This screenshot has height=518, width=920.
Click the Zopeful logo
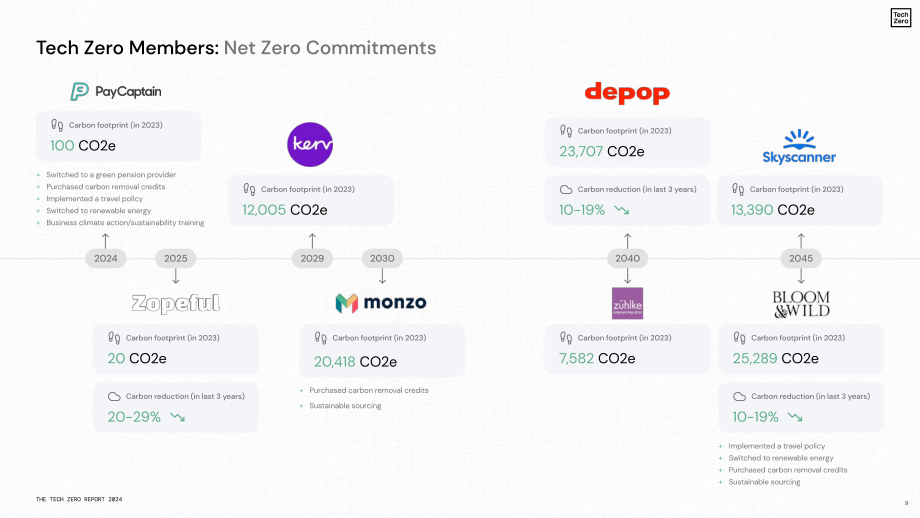point(175,303)
